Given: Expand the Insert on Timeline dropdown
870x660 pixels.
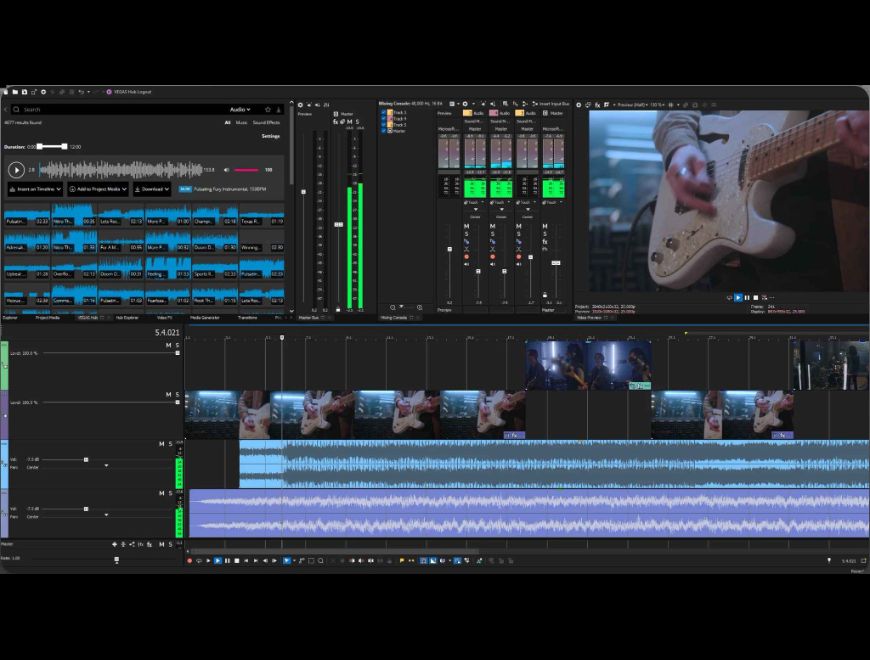Looking at the screenshot, I should 35,189.
